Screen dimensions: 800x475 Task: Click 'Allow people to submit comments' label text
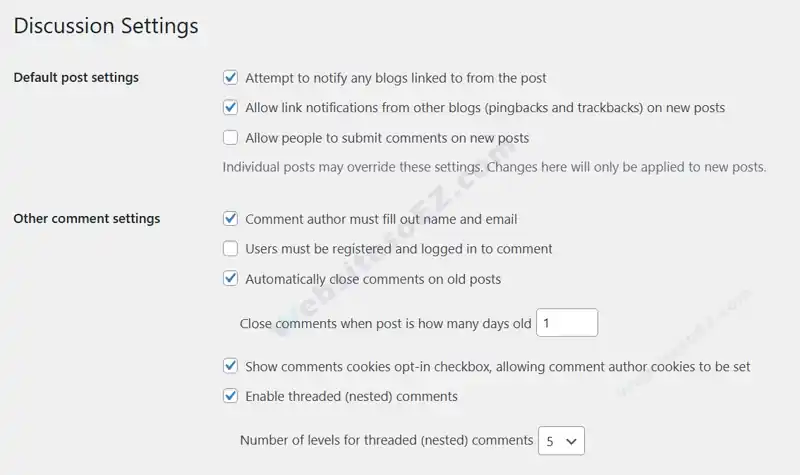coord(387,138)
